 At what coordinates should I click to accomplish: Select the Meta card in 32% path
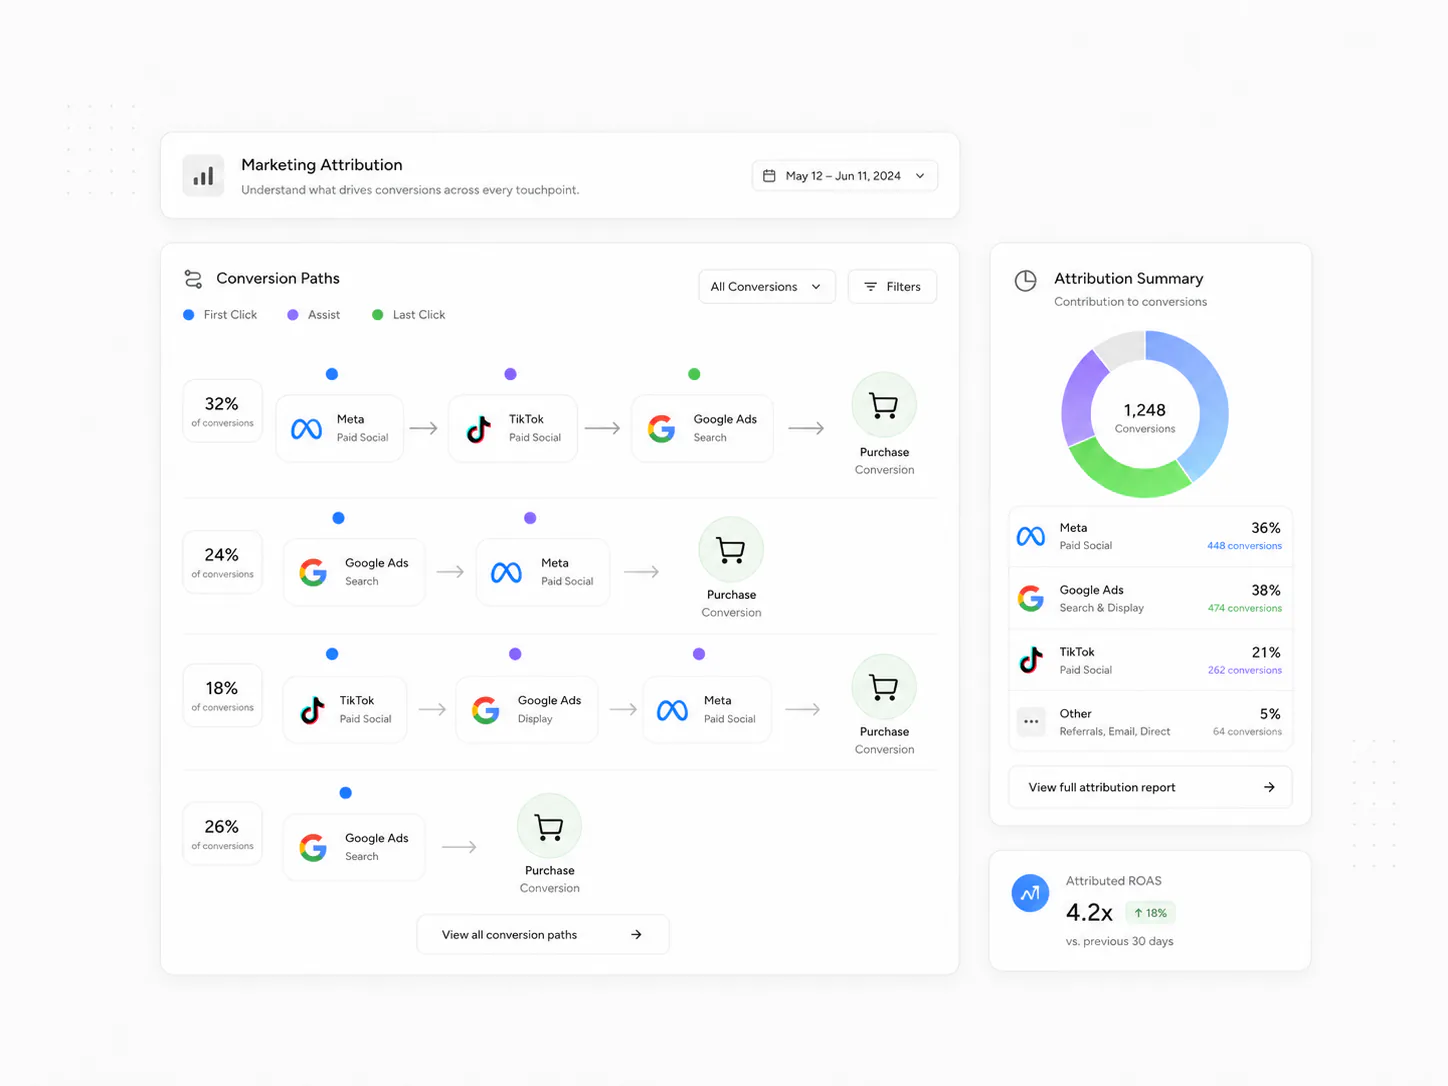pyautogui.click(x=340, y=428)
